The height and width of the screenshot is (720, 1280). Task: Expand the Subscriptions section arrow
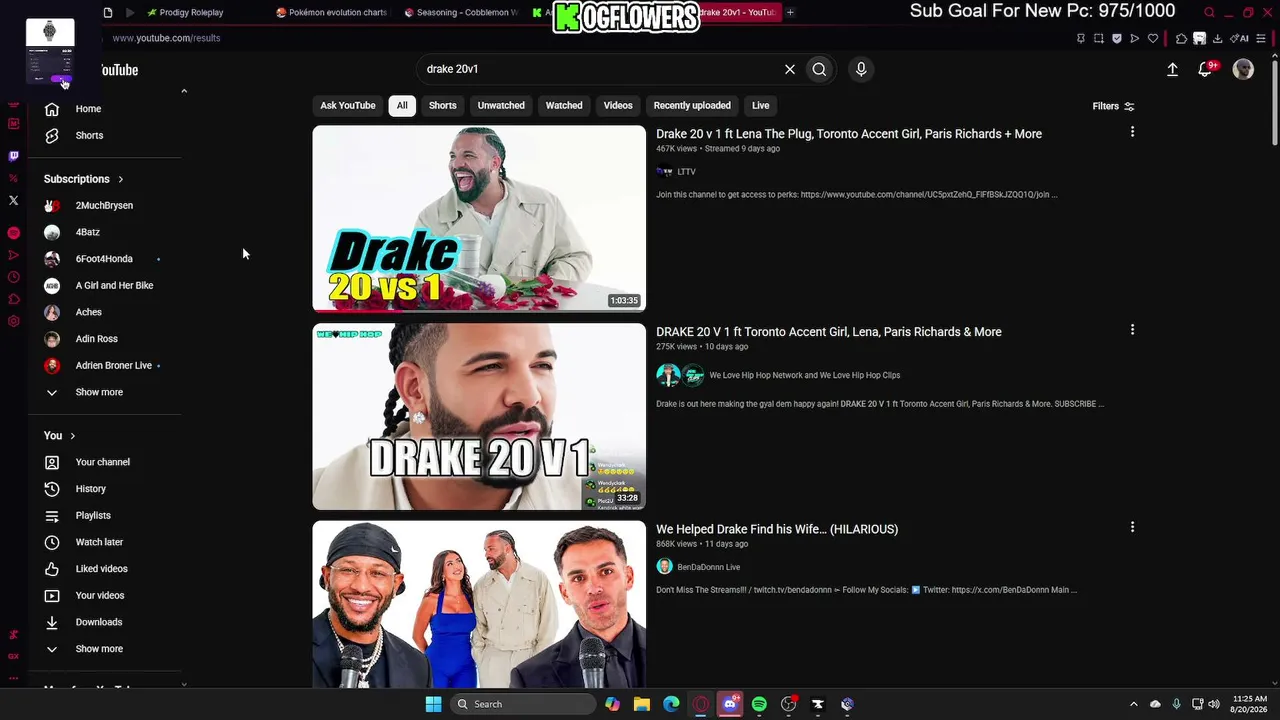[121, 180]
